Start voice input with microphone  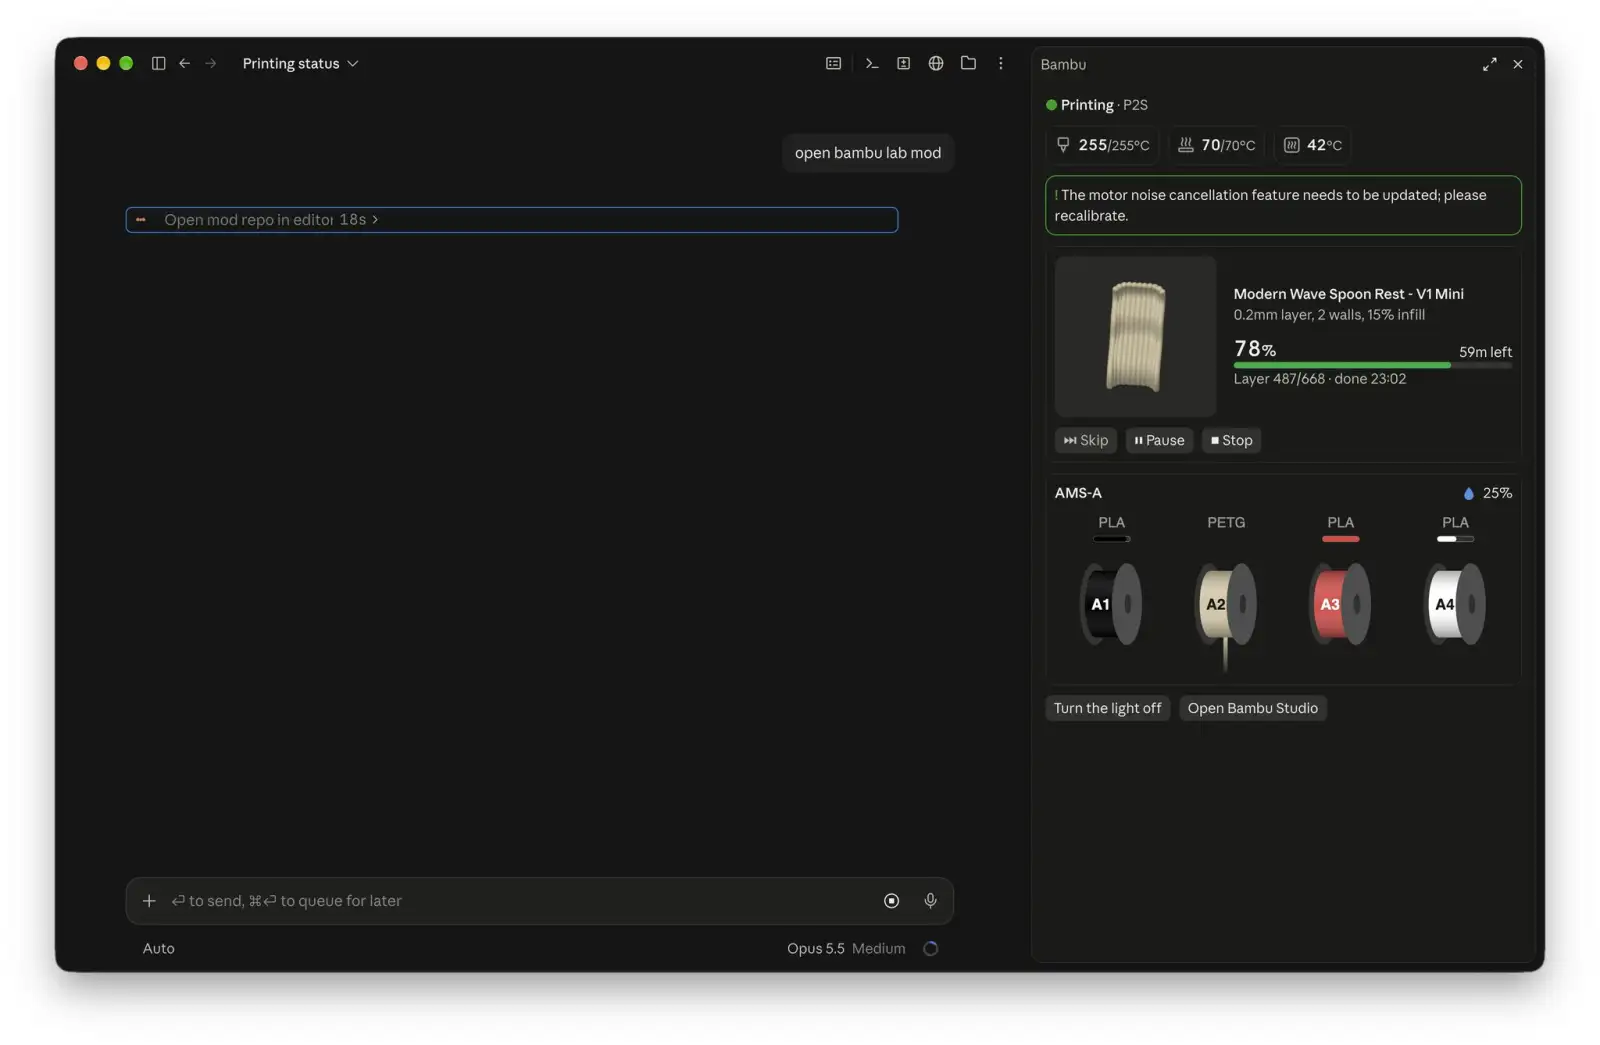pyautogui.click(x=930, y=901)
